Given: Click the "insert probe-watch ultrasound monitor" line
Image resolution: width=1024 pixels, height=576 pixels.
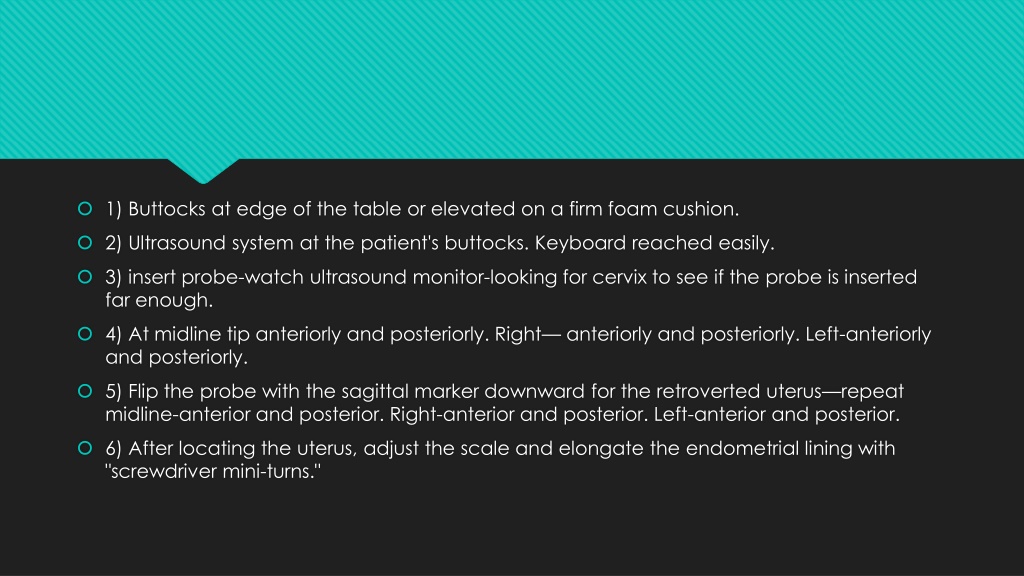Looking at the screenshot, I should pyautogui.click(x=511, y=277).
